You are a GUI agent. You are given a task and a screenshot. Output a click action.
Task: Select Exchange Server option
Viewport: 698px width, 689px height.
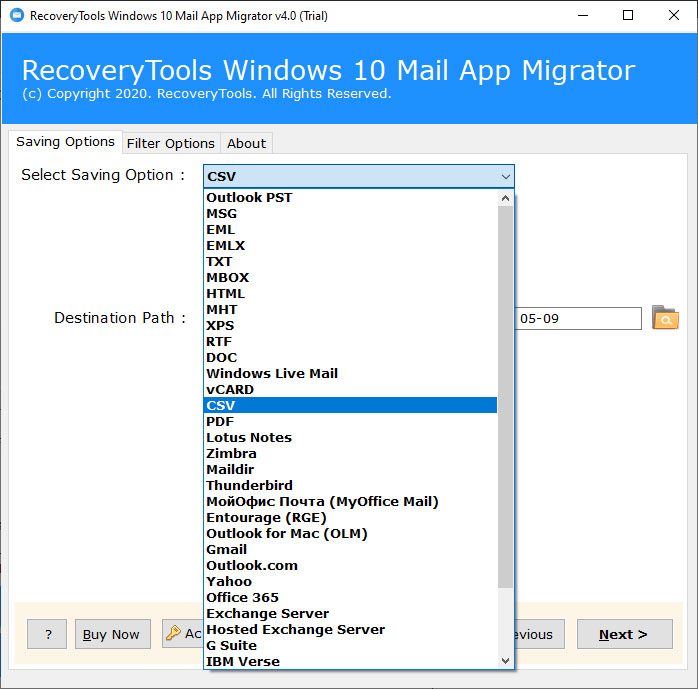point(350,613)
